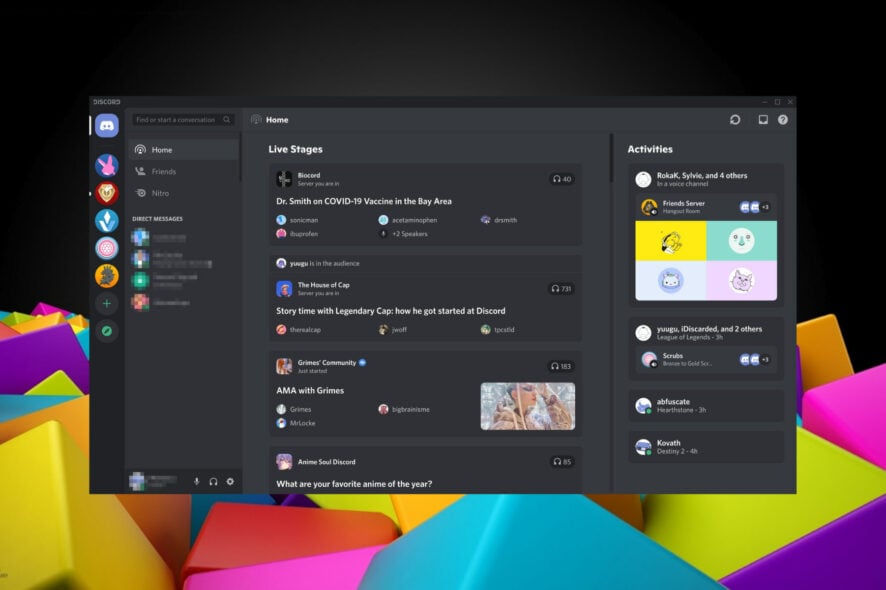Screen dimensions: 886x590
Task: Open the orange dragon server icon
Action: click(x=107, y=276)
